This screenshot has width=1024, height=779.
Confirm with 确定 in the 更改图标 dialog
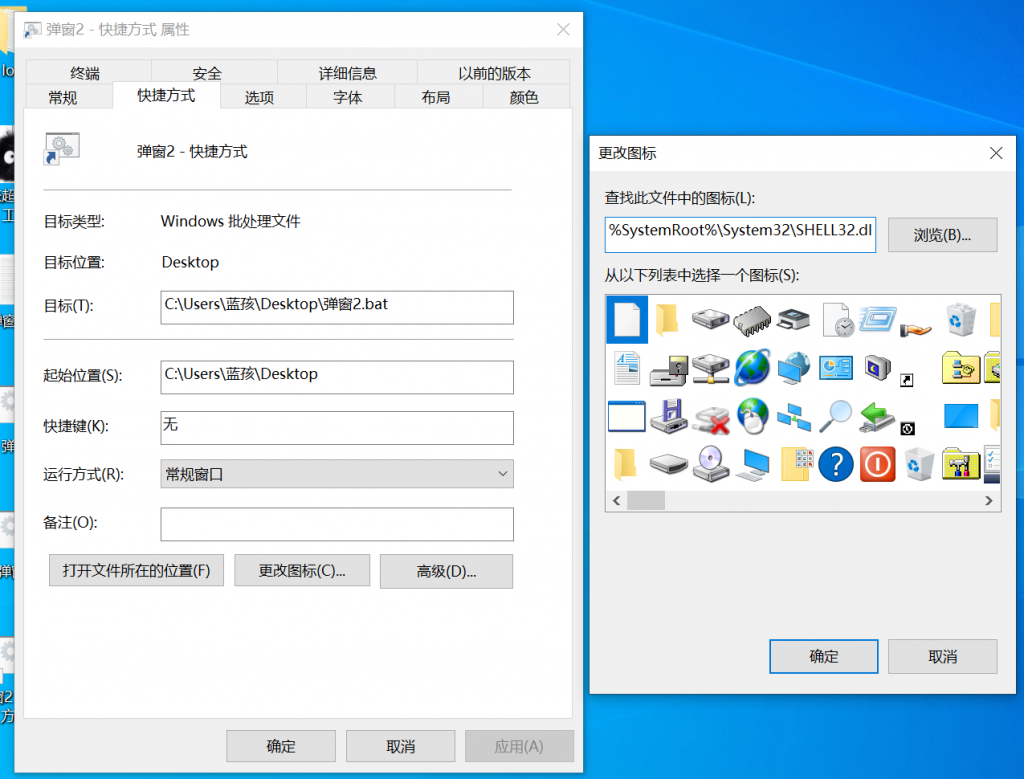[x=824, y=656]
